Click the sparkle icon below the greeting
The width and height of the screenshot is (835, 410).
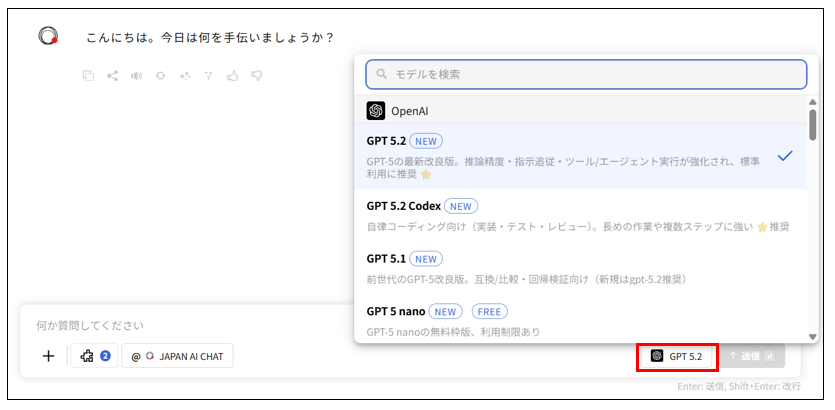[185, 75]
